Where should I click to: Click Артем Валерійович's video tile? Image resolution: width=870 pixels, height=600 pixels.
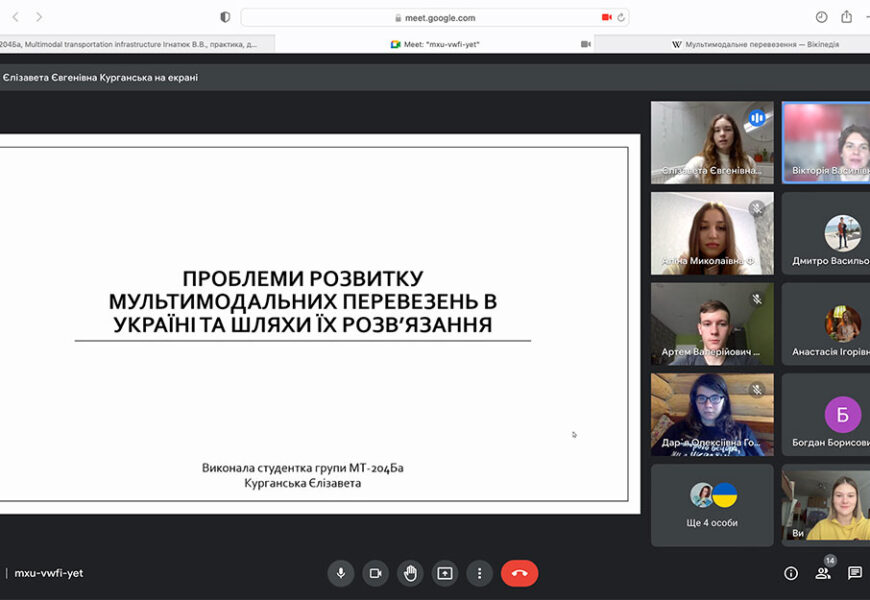click(712, 324)
